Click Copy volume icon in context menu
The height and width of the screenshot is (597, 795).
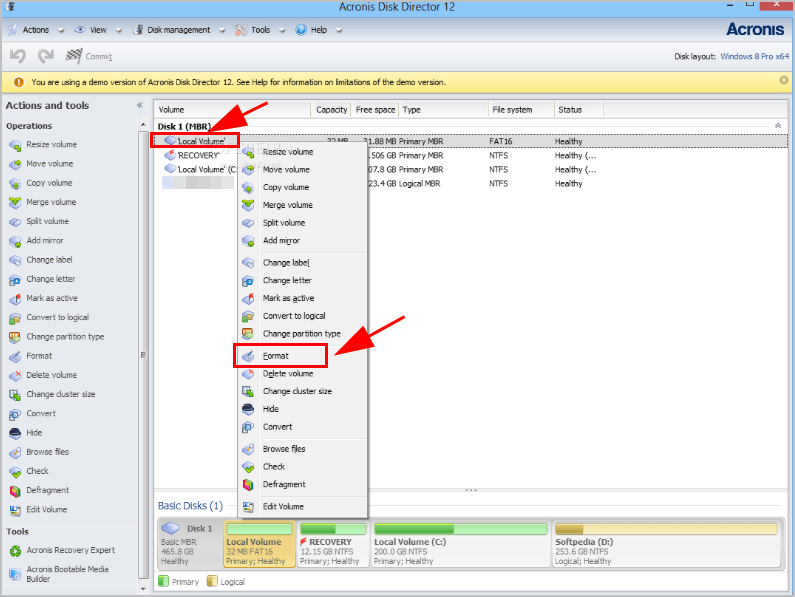248,188
